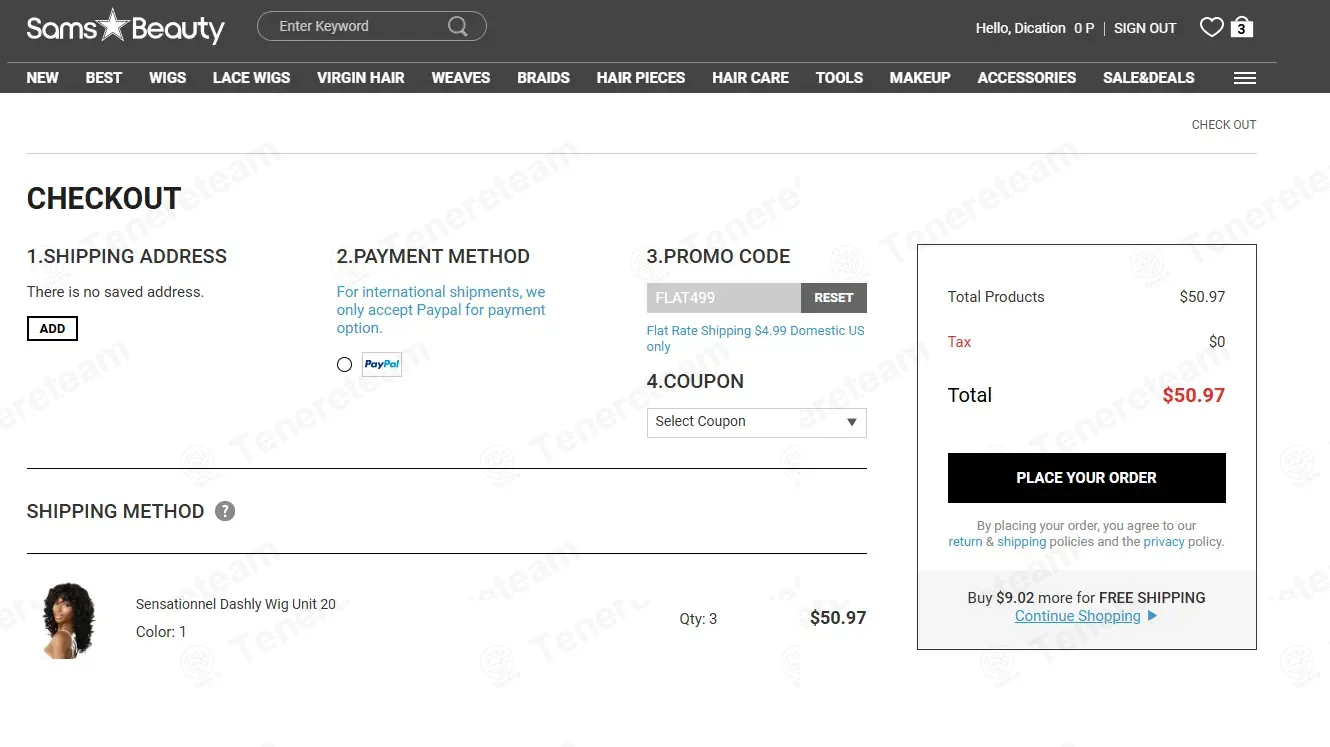
Task: Select the PayPal payment radio button
Action: [x=344, y=365]
